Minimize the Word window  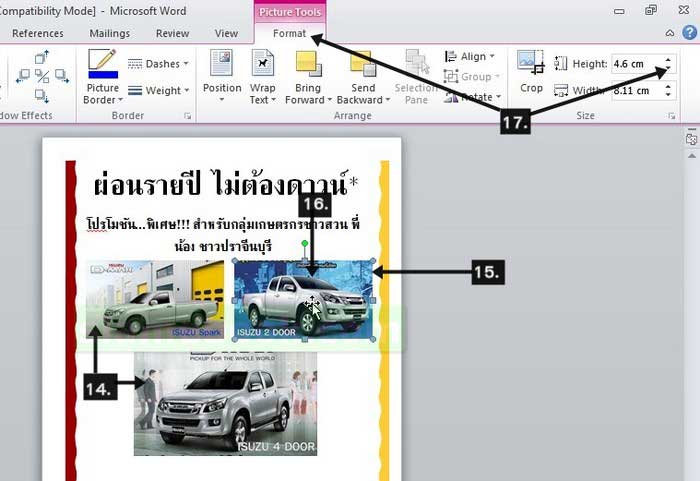click(619, 11)
